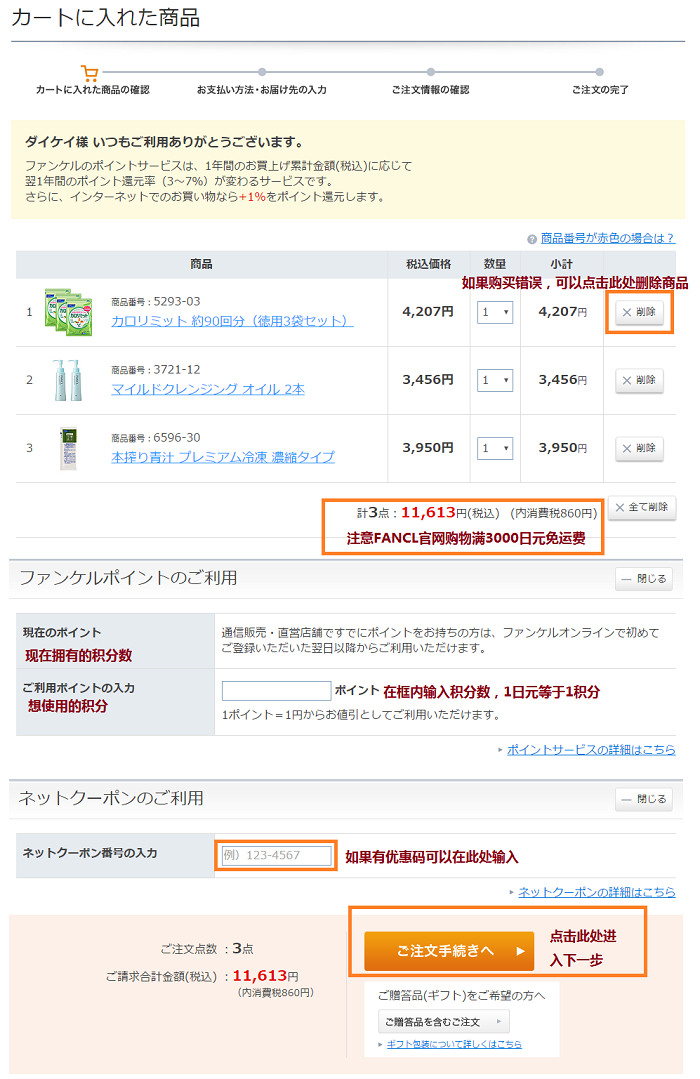Click the マイルドクレンジング オイル bottle thumbnail
700x1079 pixels.
tap(67, 380)
